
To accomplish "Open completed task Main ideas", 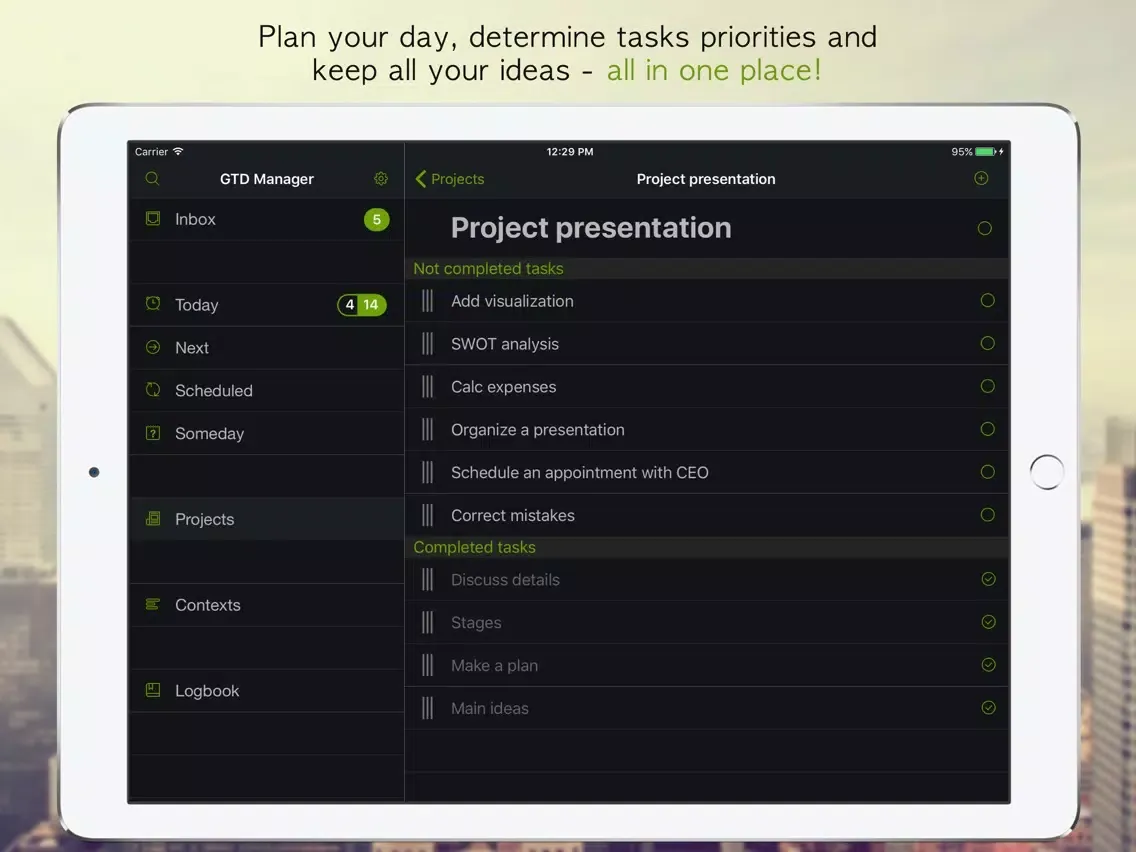I will coord(706,708).
